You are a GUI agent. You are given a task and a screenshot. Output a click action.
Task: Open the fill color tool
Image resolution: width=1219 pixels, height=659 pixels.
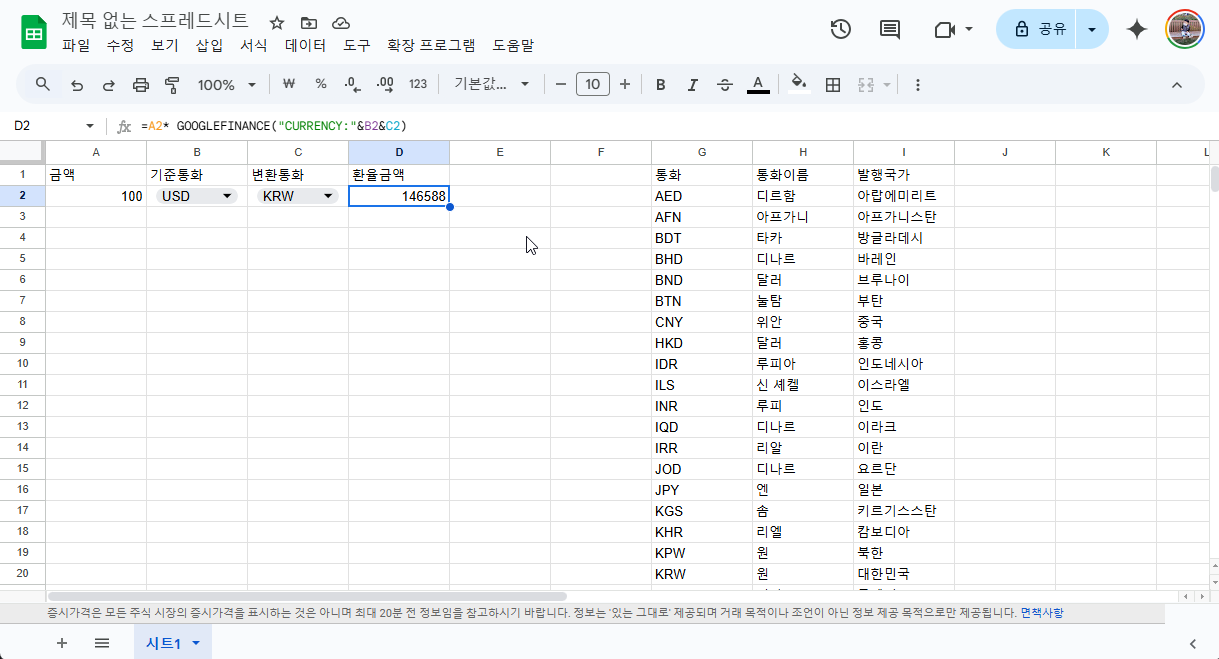pos(795,84)
